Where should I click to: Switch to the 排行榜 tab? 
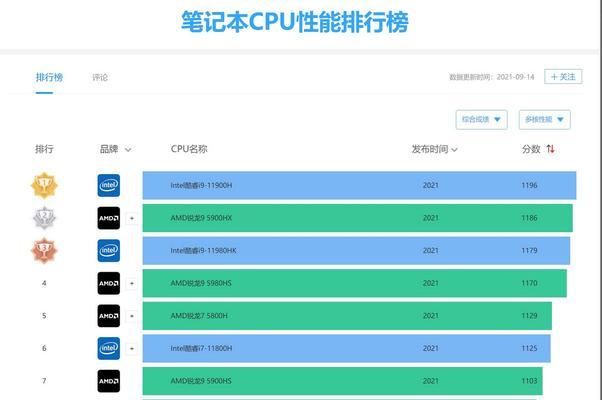(49, 77)
